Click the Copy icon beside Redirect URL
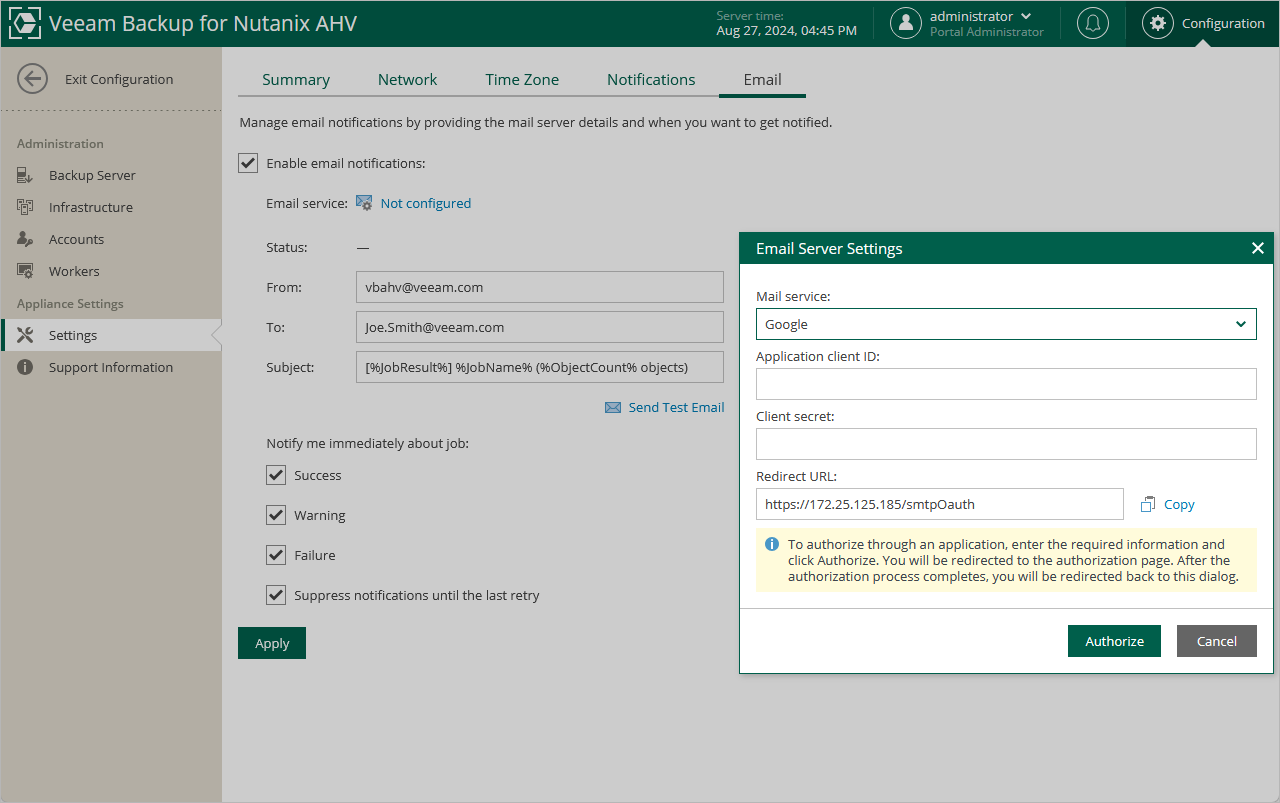 1148,505
